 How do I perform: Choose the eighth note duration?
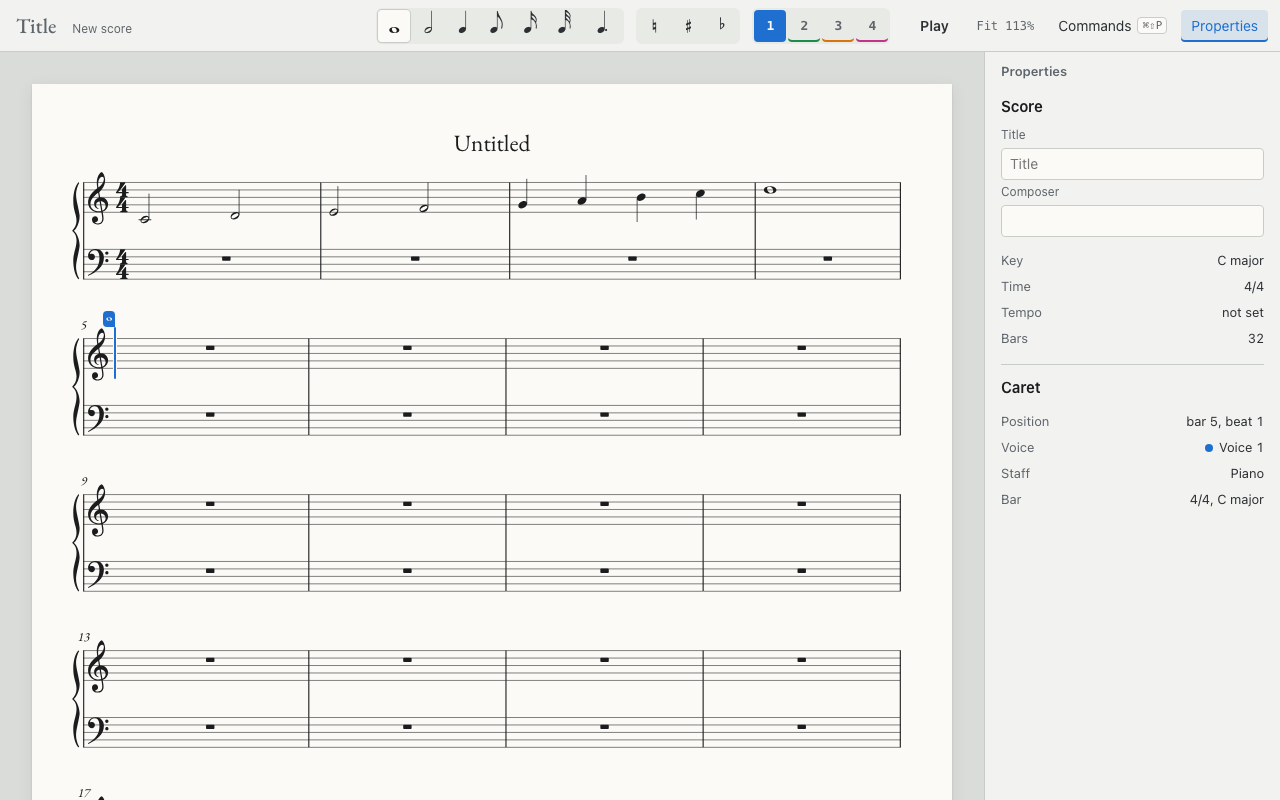point(496,26)
